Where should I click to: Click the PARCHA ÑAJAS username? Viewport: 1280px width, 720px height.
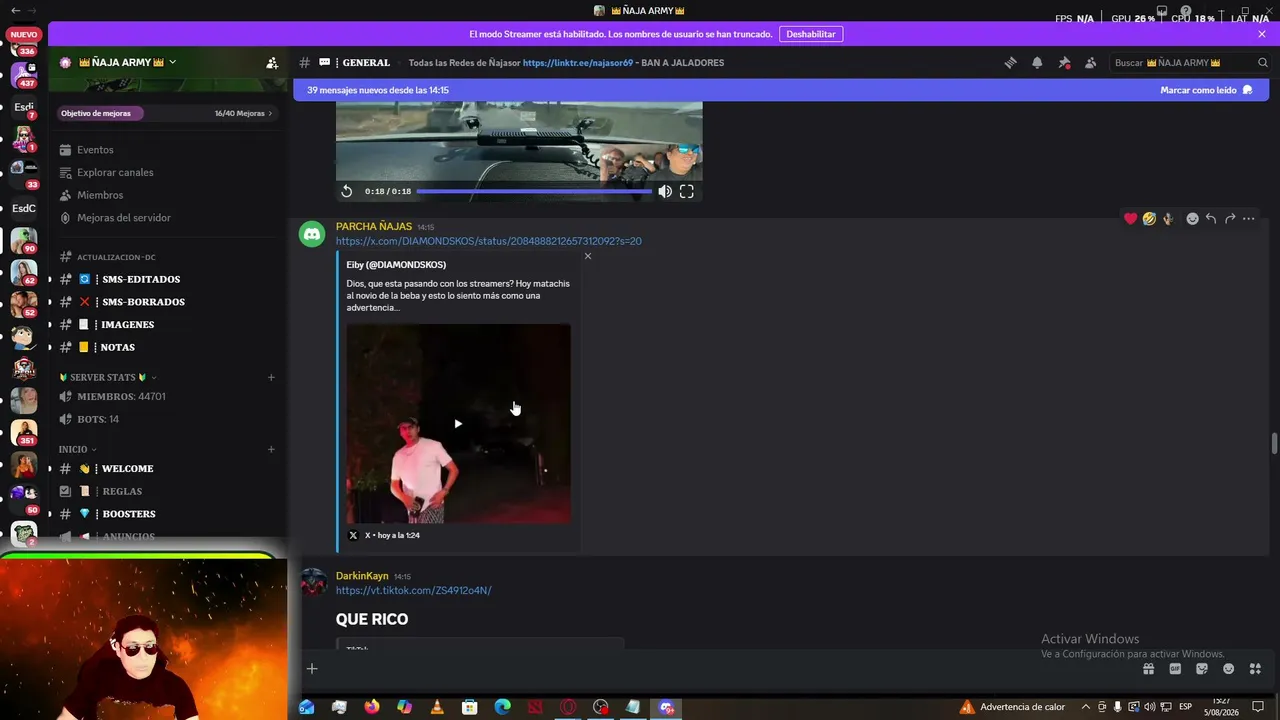374,227
